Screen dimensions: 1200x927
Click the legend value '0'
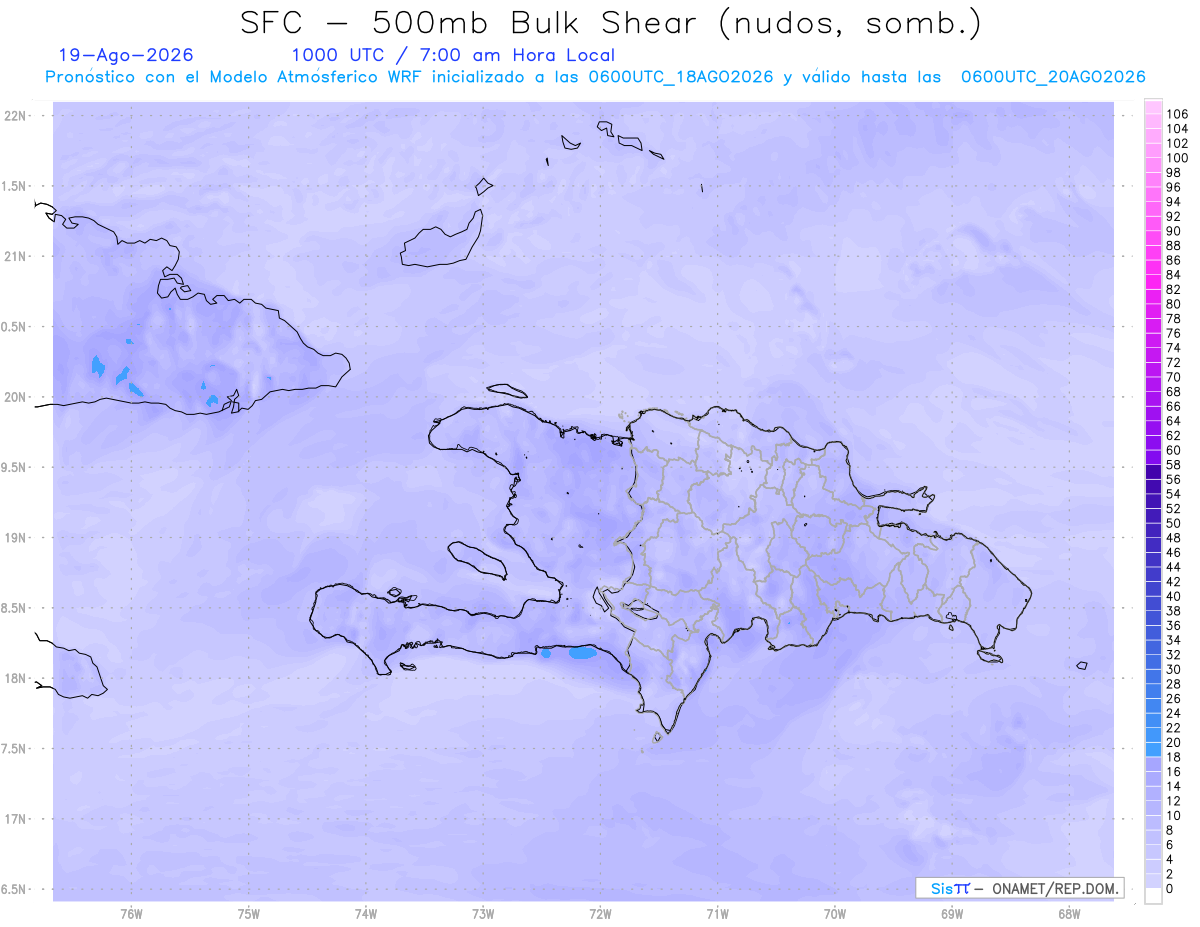(1171, 889)
